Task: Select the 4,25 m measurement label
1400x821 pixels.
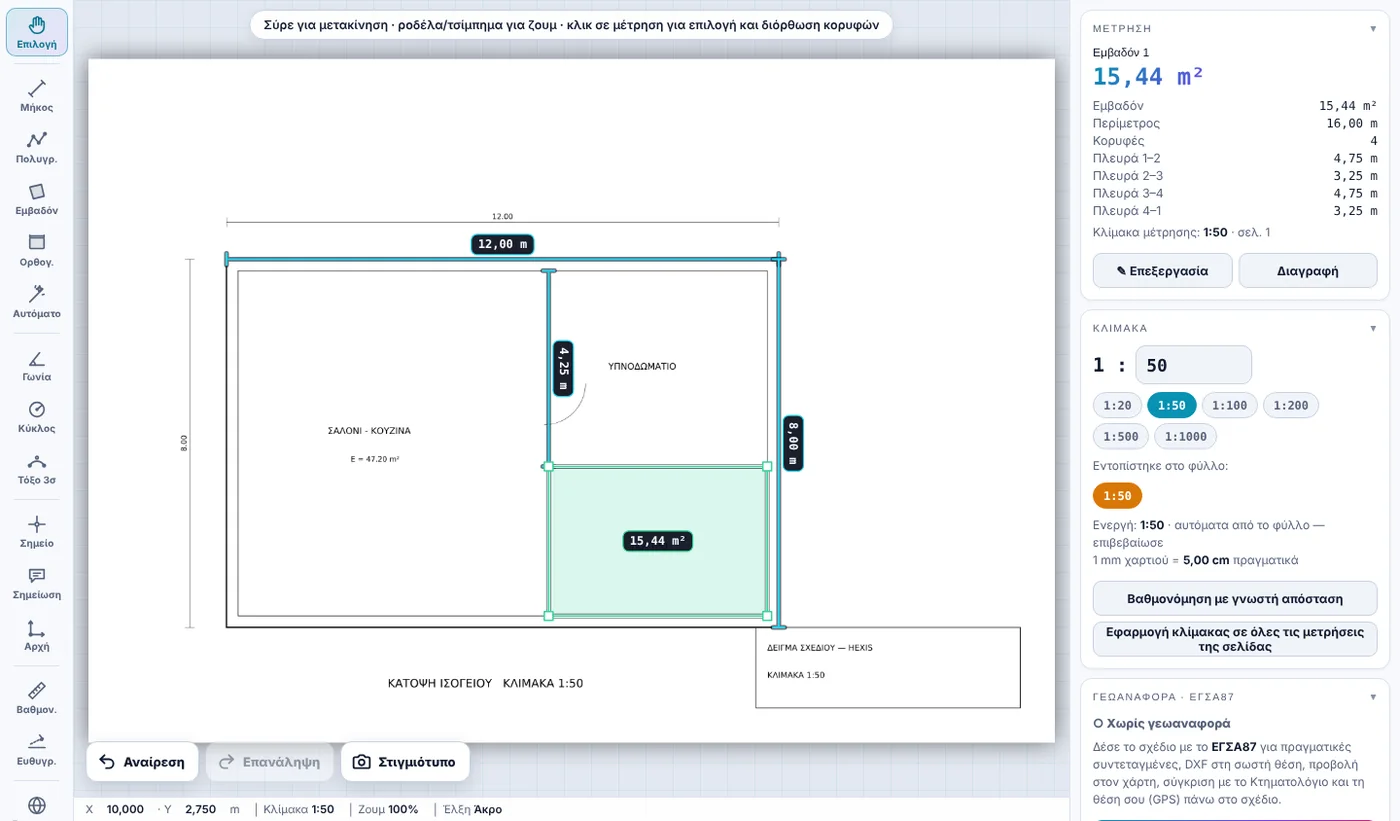Action: [564, 367]
